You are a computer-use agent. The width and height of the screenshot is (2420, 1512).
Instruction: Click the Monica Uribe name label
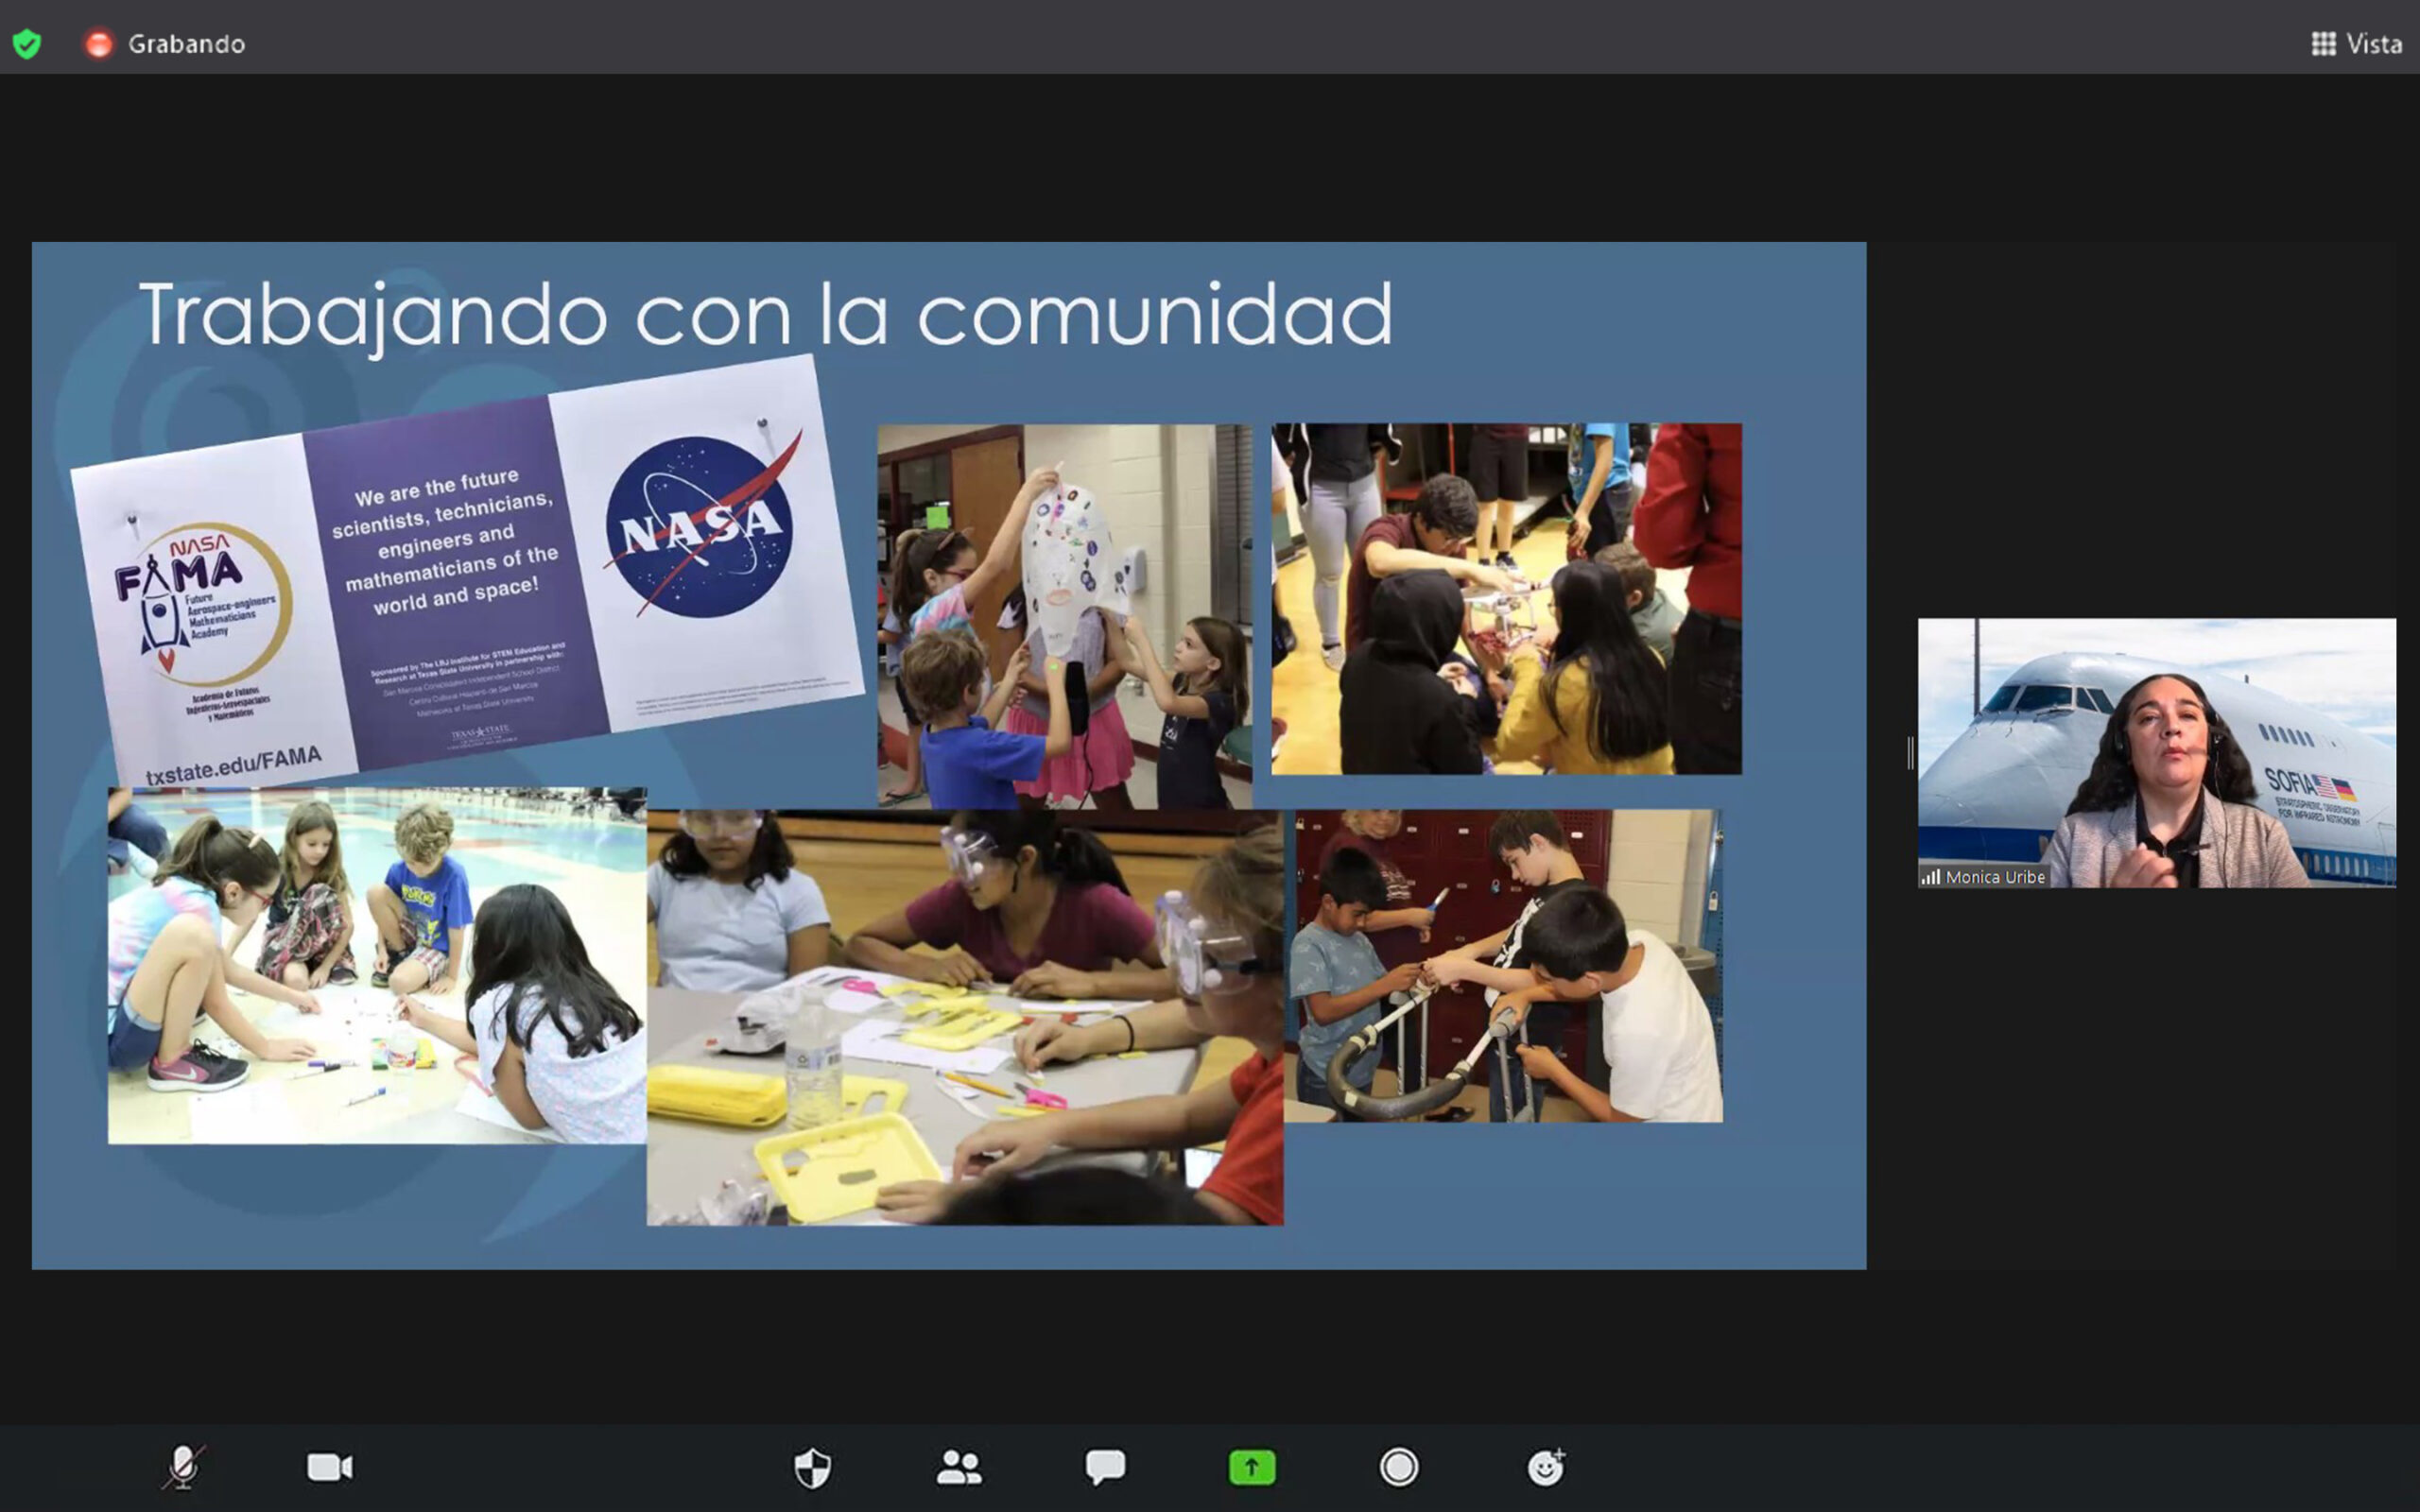pyautogui.click(x=1995, y=877)
